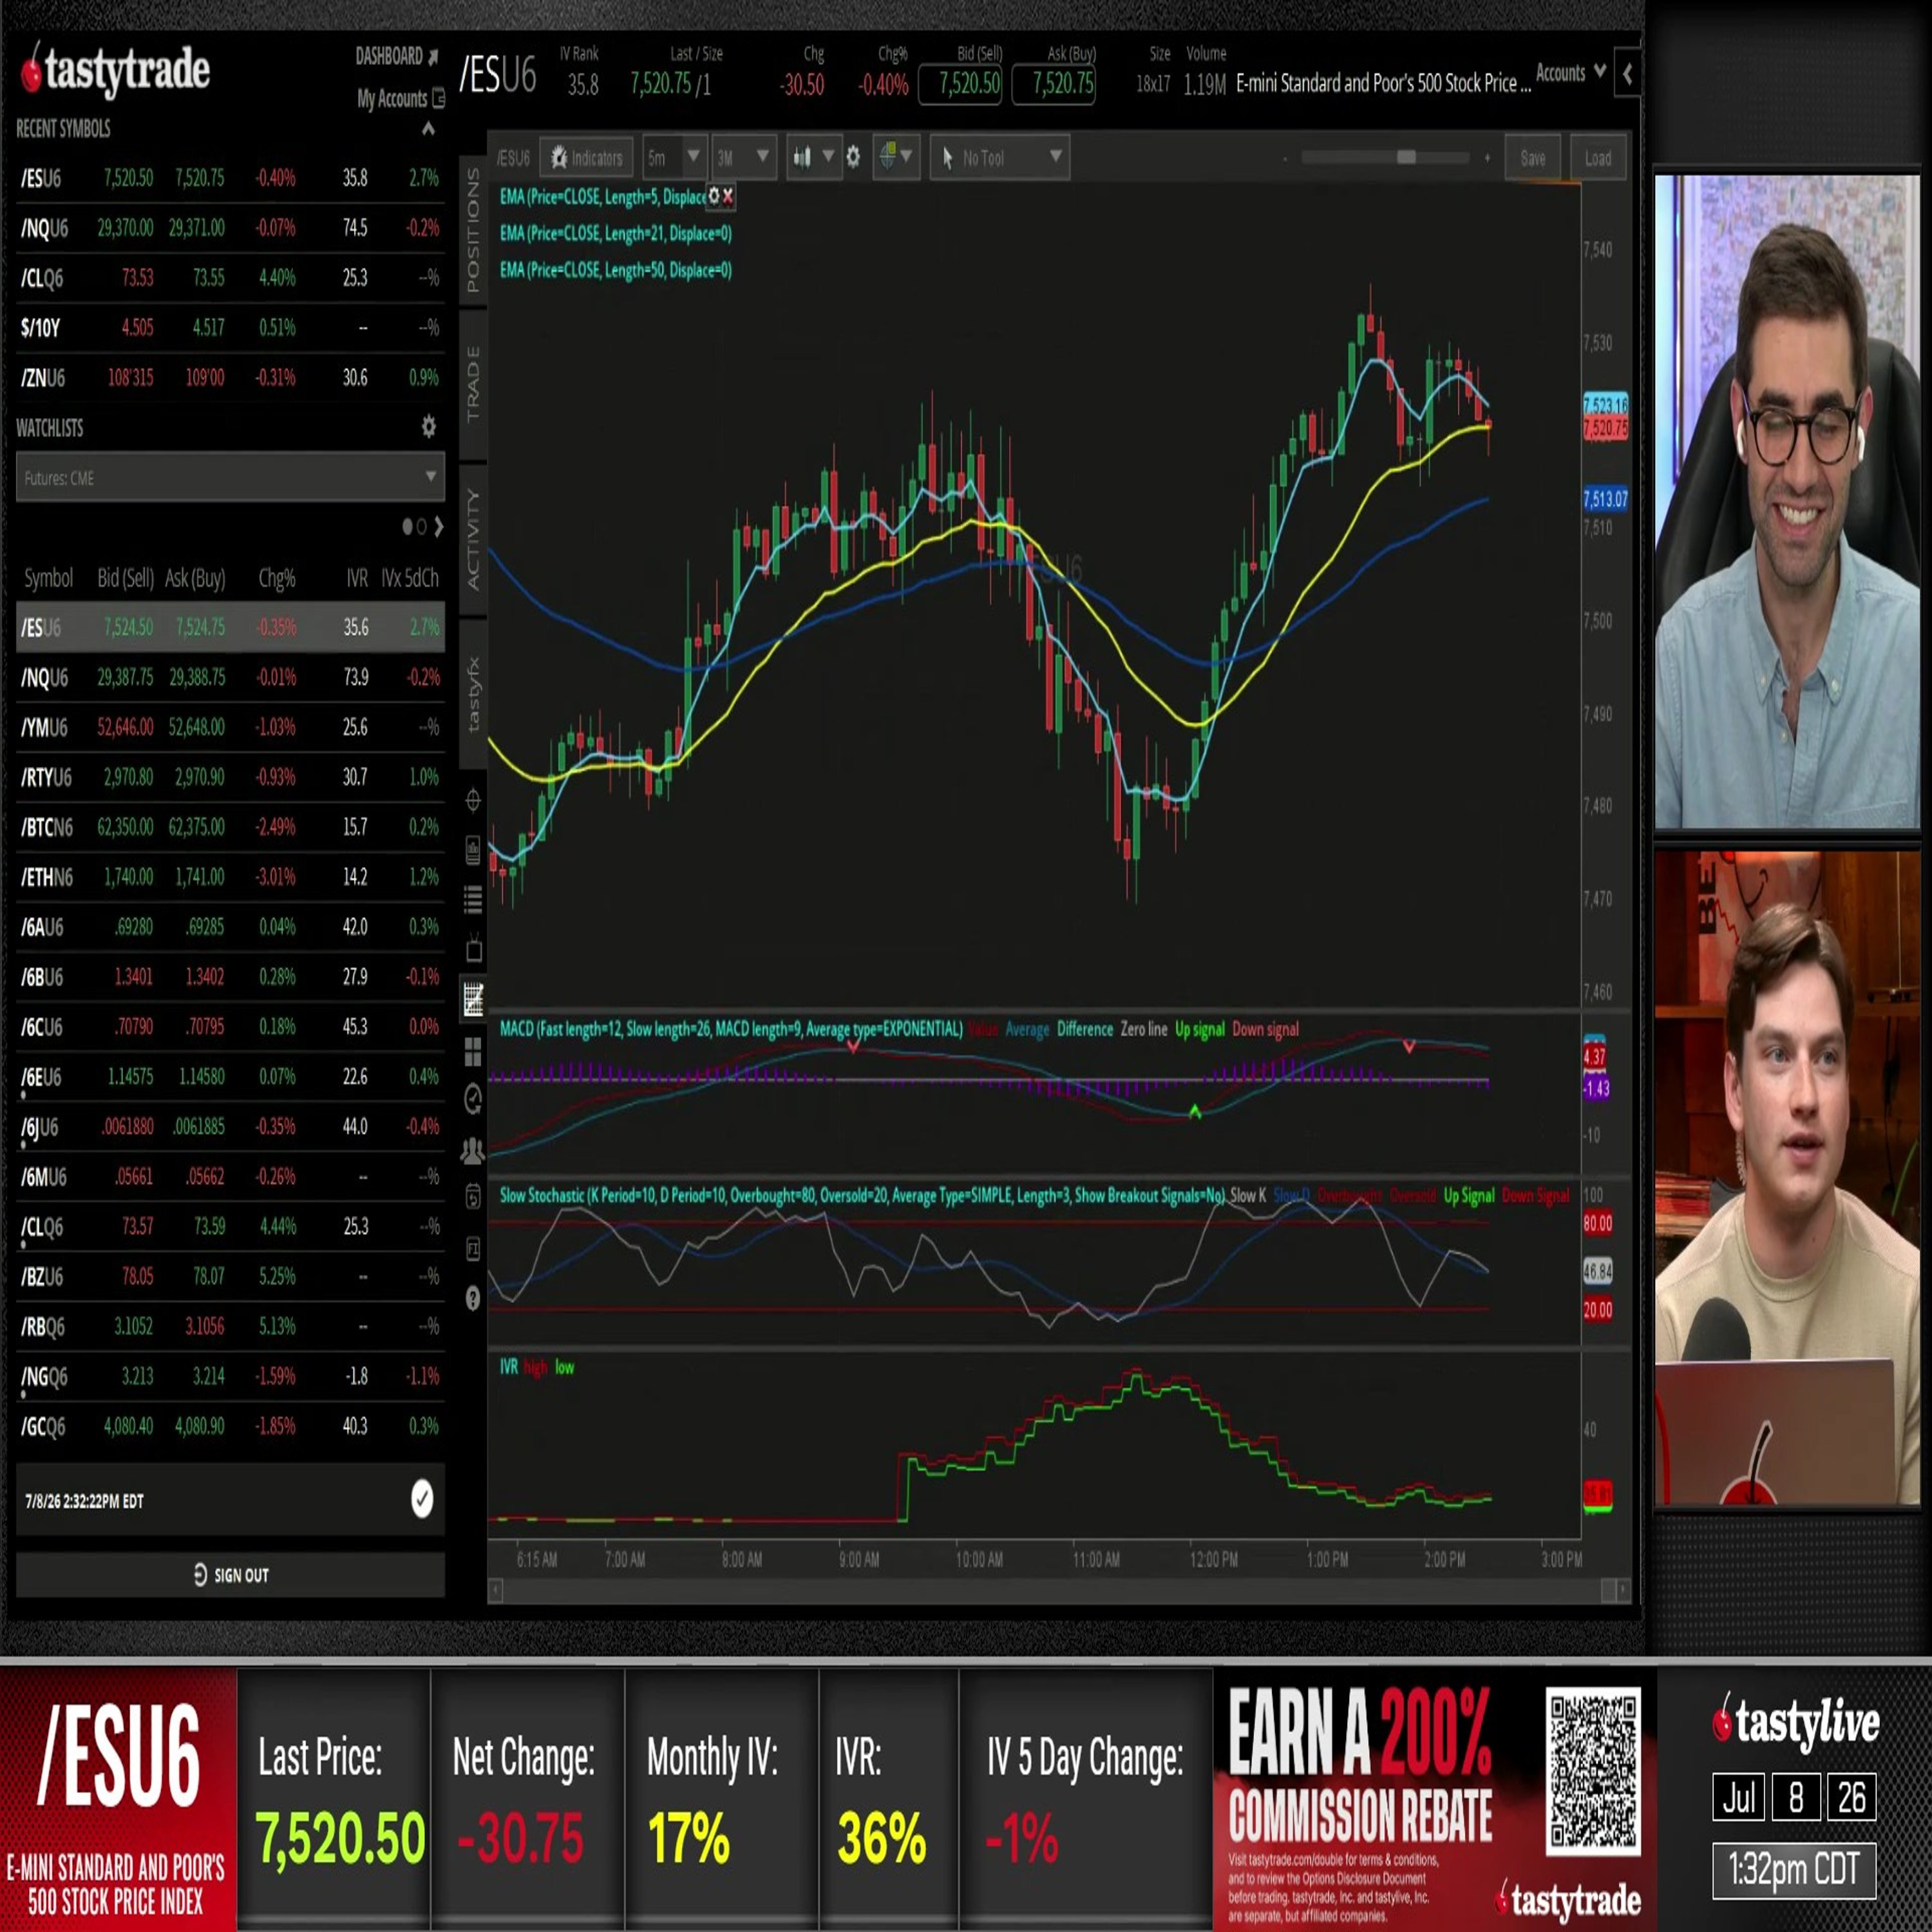The width and height of the screenshot is (1932, 1932).
Task: Open settings gear on first EMA indicator
Action: pyautogui.click(x=713, y=196)
